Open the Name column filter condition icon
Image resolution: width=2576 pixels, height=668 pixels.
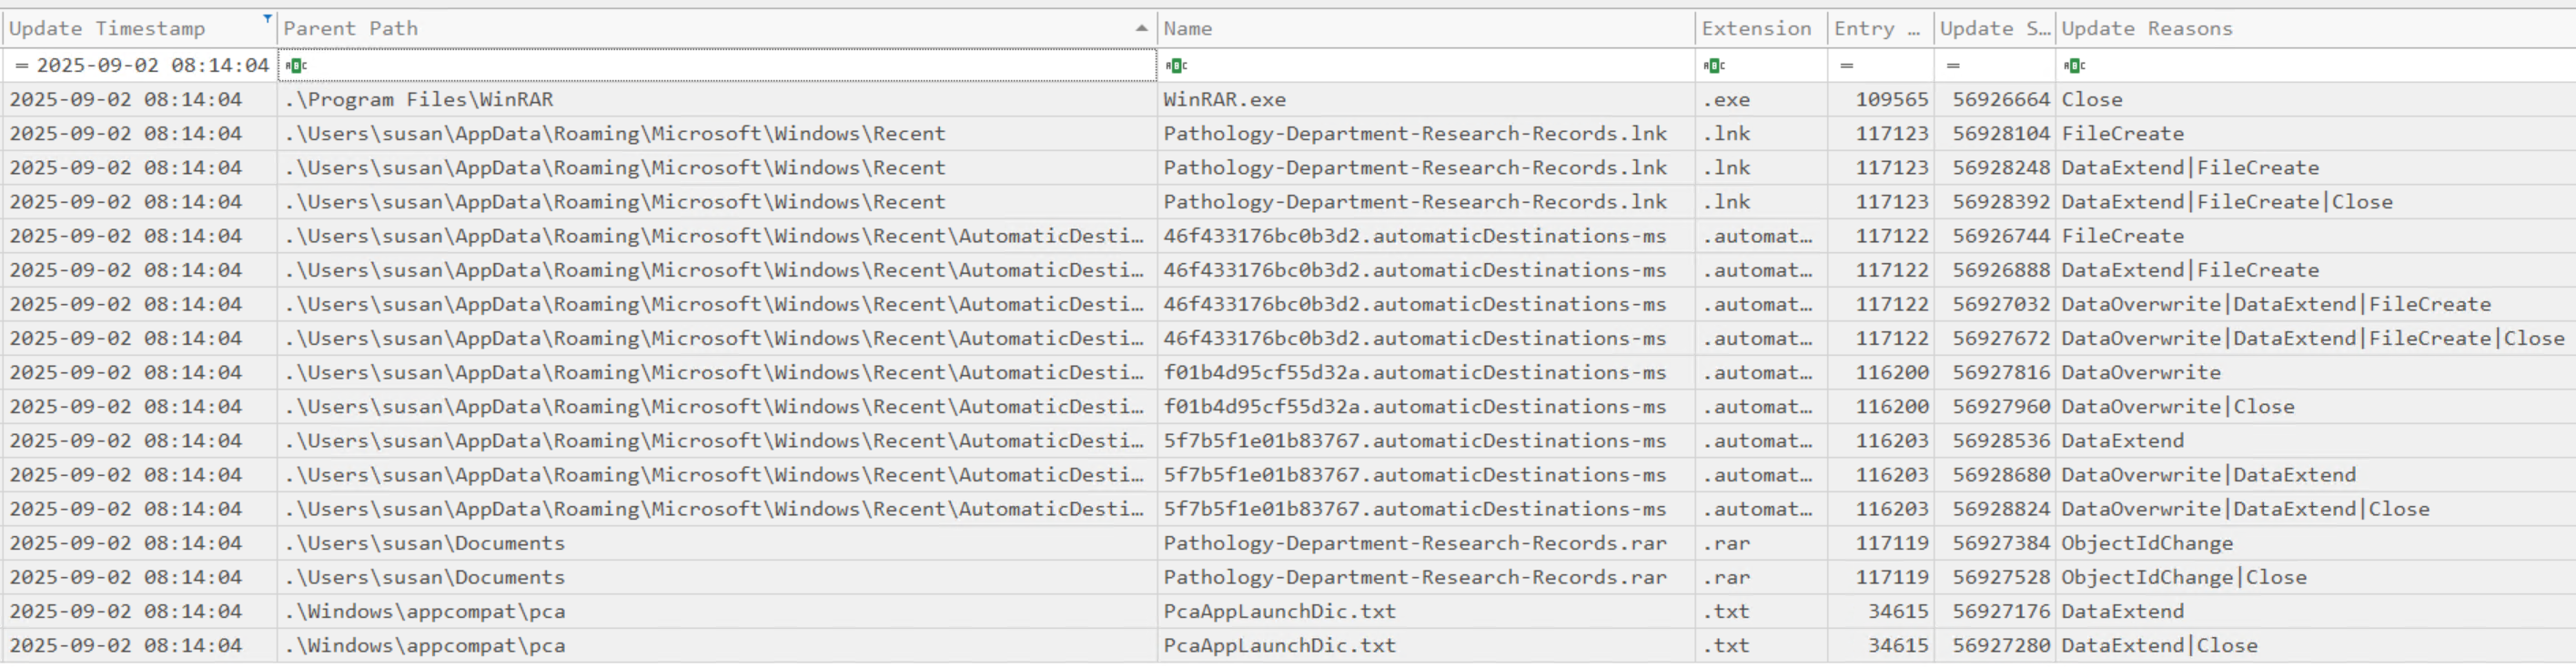1176,66
